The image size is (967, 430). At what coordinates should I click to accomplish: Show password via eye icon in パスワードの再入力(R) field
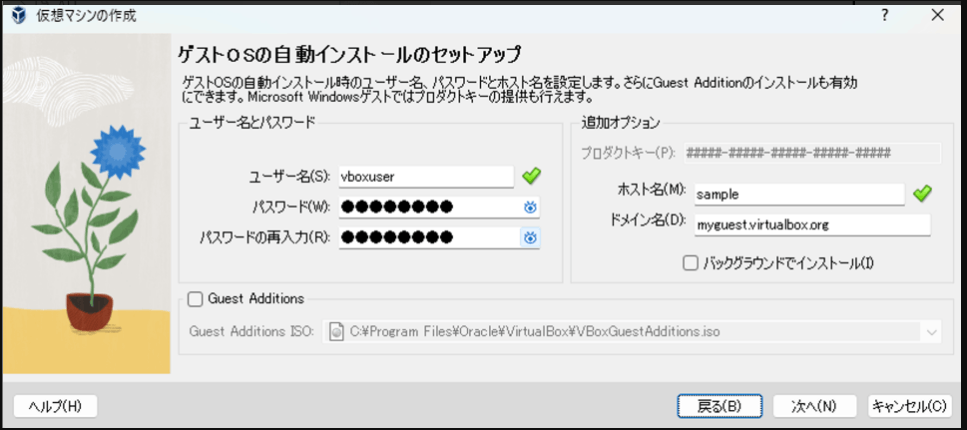[x=530, y=238]
